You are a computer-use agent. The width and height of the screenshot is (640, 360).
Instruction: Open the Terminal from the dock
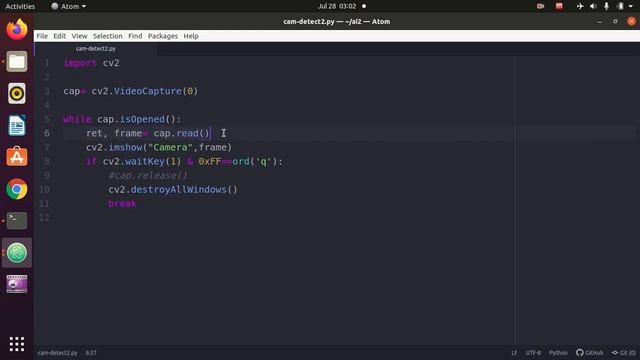[17, 220]
